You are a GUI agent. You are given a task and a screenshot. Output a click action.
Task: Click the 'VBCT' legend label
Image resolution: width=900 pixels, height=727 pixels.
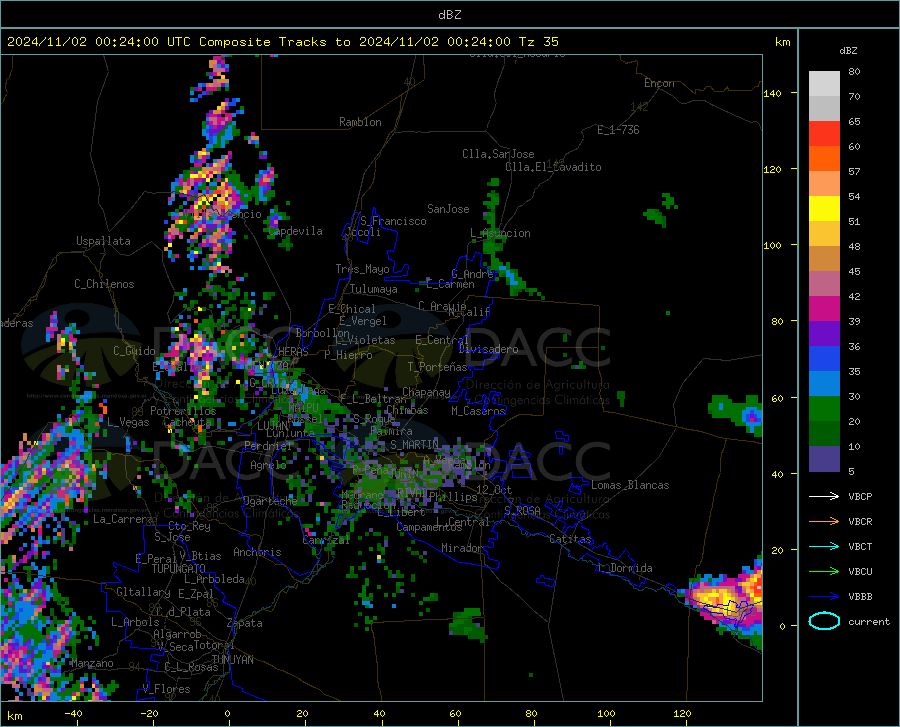click(x=860, y=546)
